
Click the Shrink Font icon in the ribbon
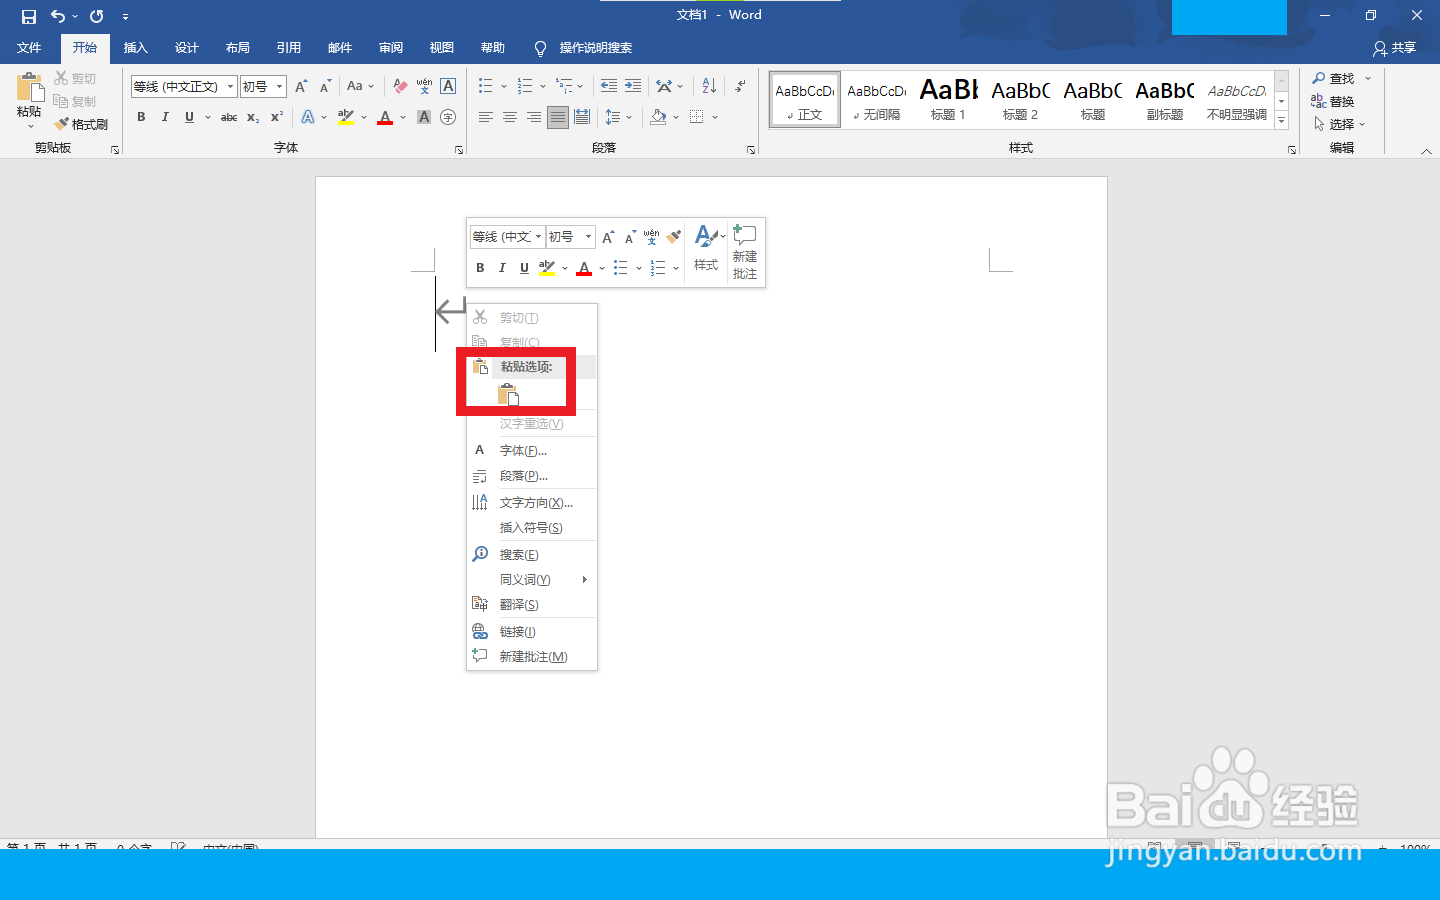tap(325, 86)
